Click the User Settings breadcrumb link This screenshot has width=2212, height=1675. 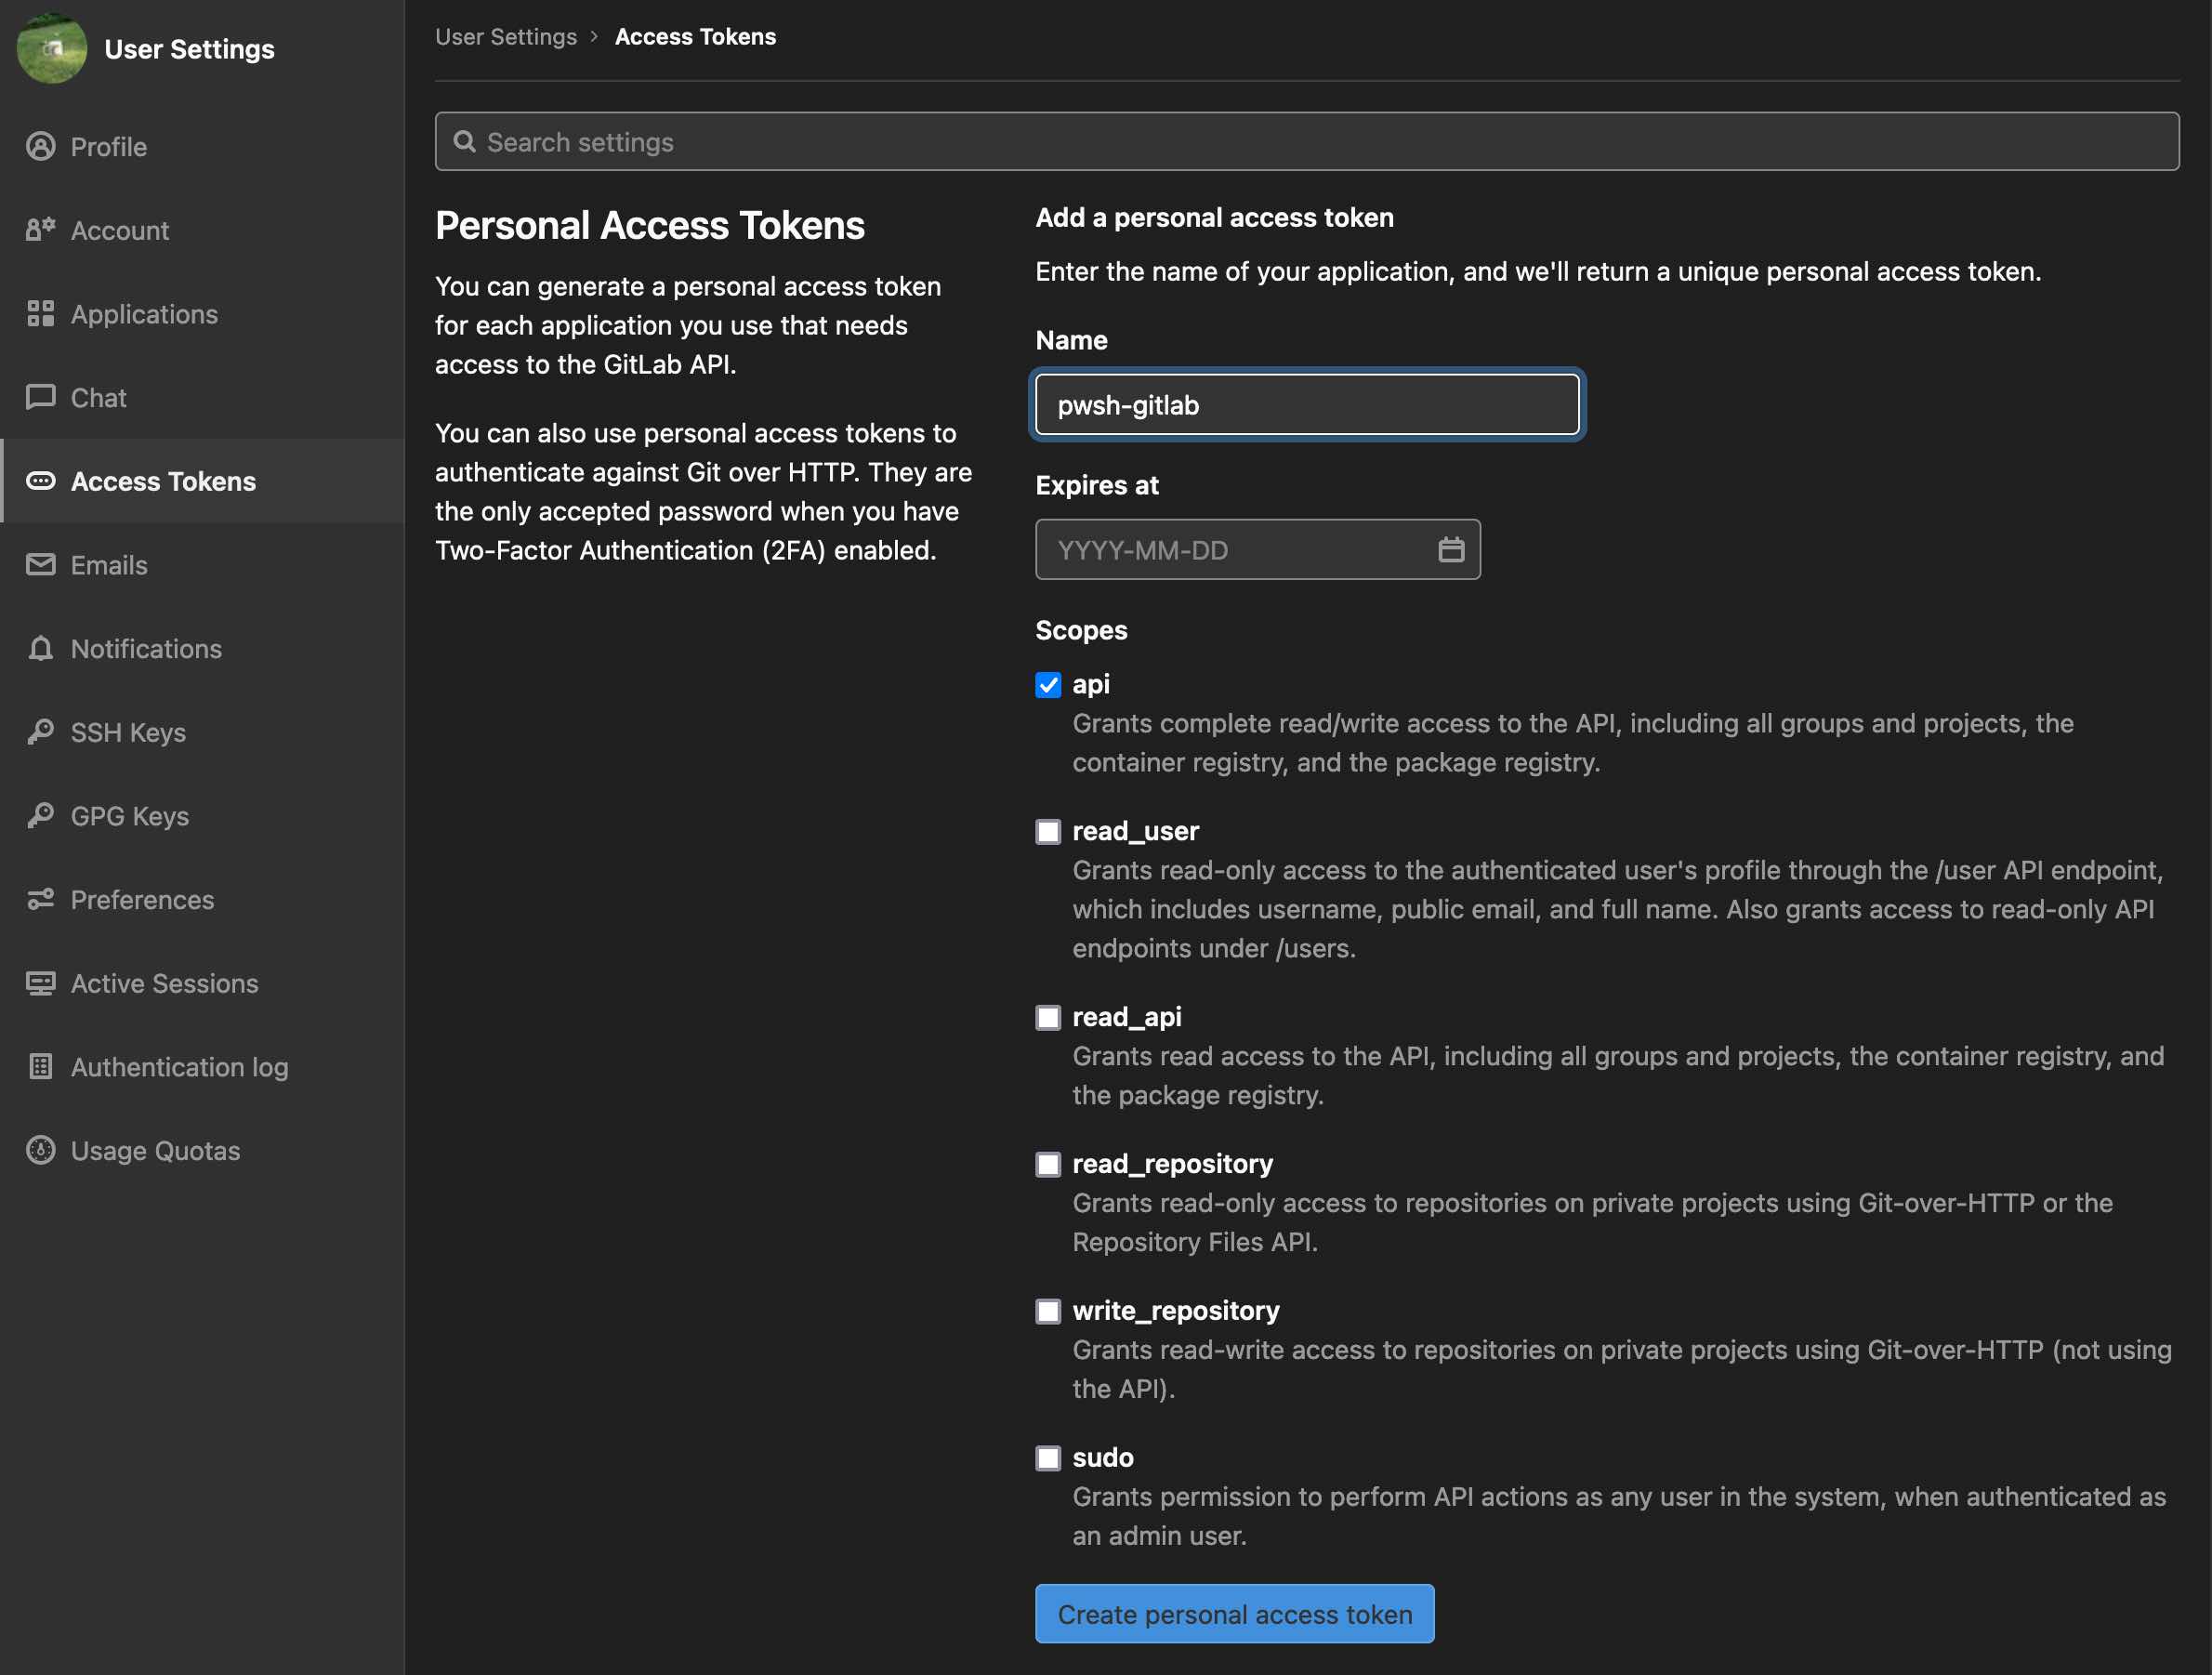pos(506,37)
